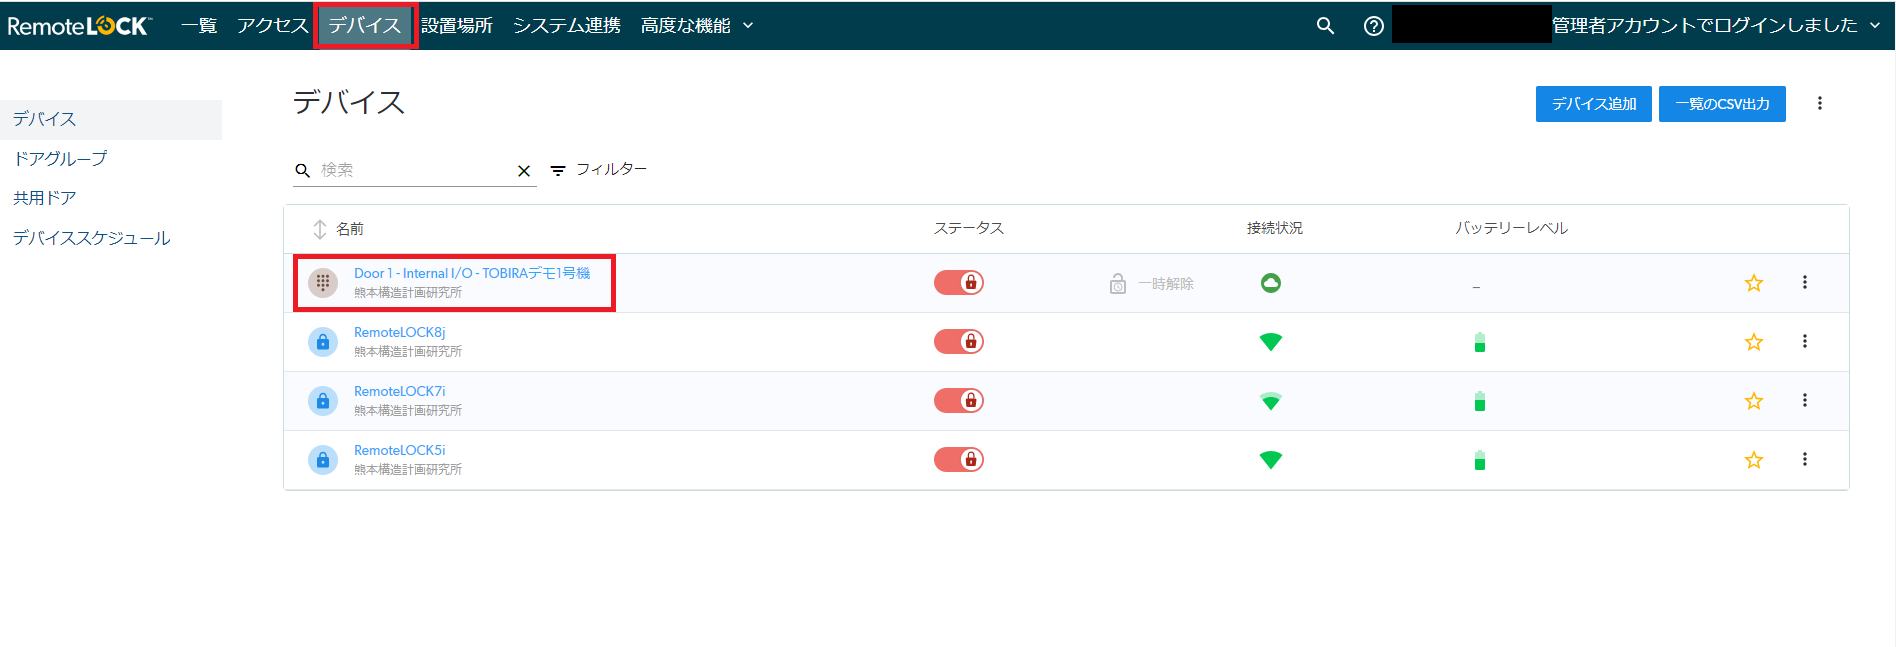The width and height of the screenshot is (1896, 647).
Task: Open more options for RemoteLOCK5i row
Action: [x=1805, y=459]
